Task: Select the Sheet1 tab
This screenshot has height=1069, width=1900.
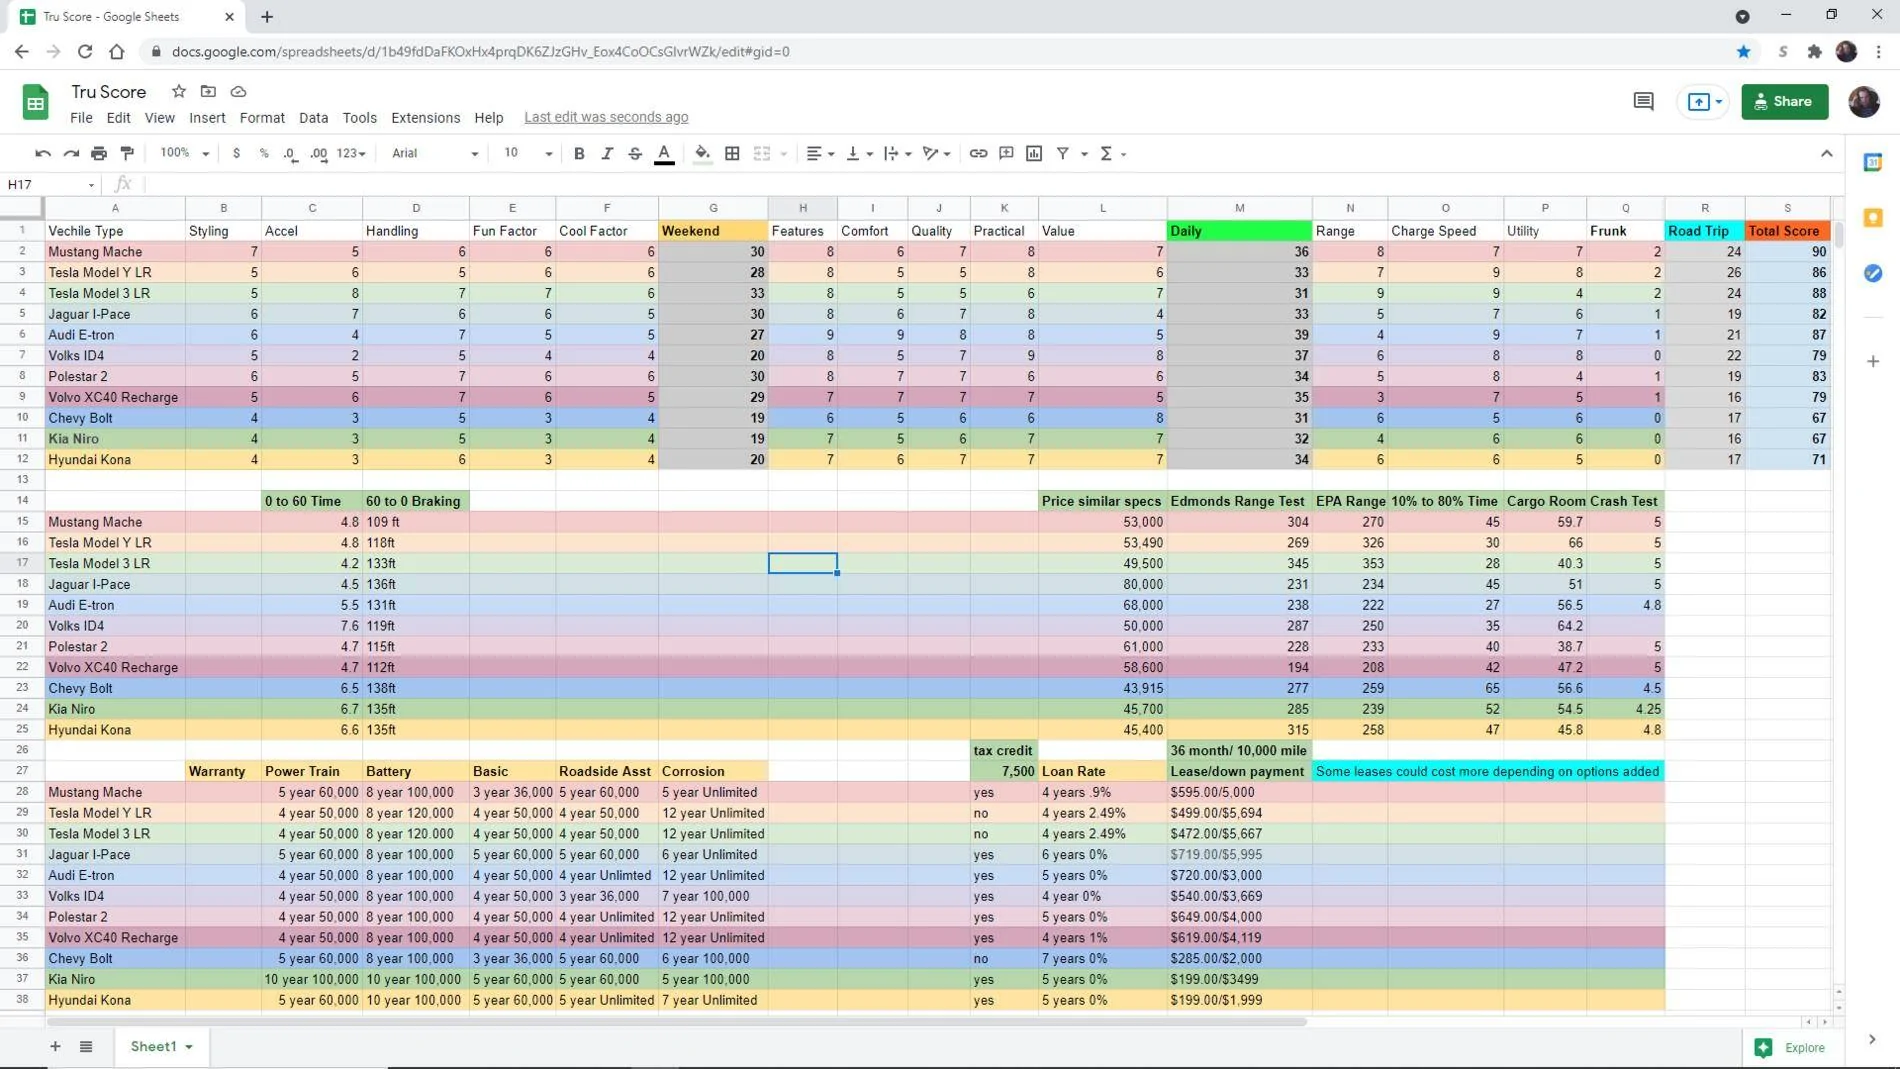Action: 160,1046
